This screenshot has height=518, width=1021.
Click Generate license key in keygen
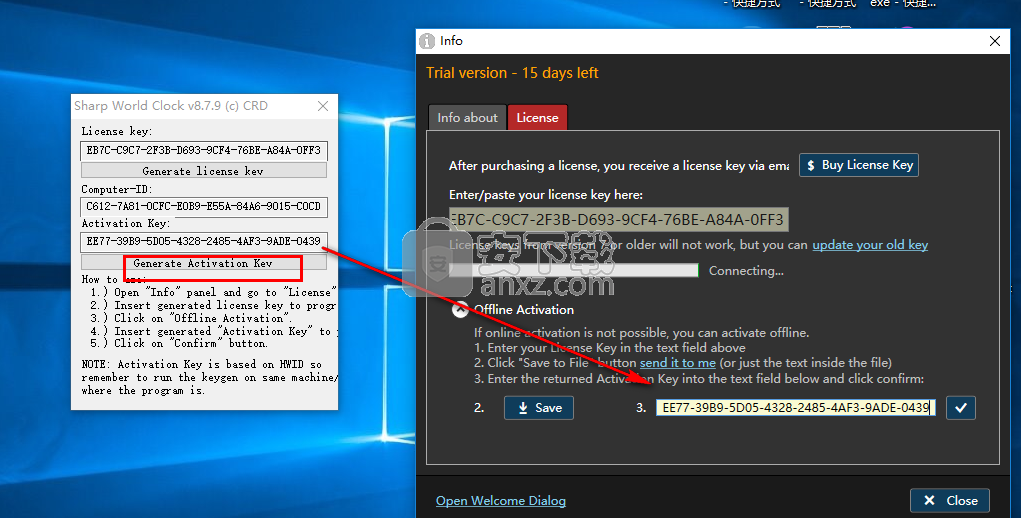point(204,170)
